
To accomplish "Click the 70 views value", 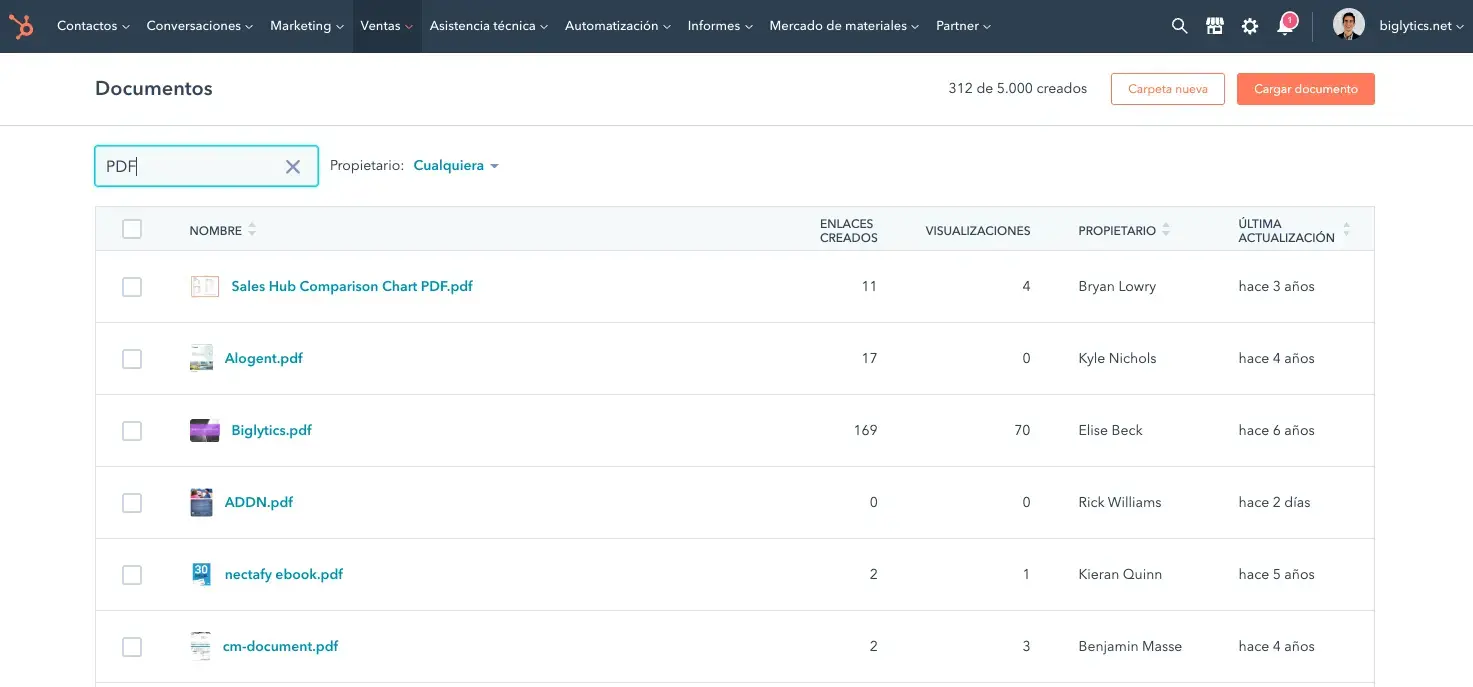I will click(1022, 430).
